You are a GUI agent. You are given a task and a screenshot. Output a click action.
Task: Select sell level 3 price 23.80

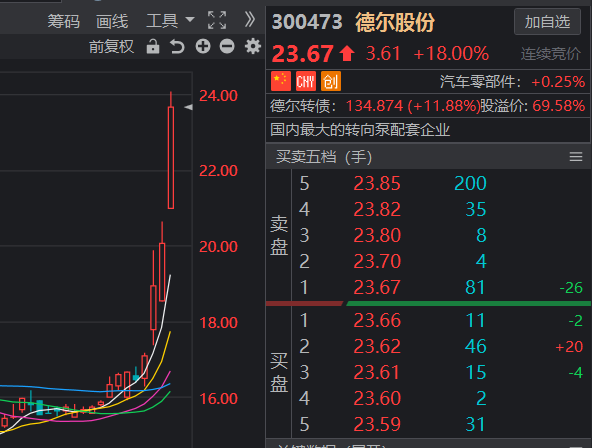tap(377, 235)
